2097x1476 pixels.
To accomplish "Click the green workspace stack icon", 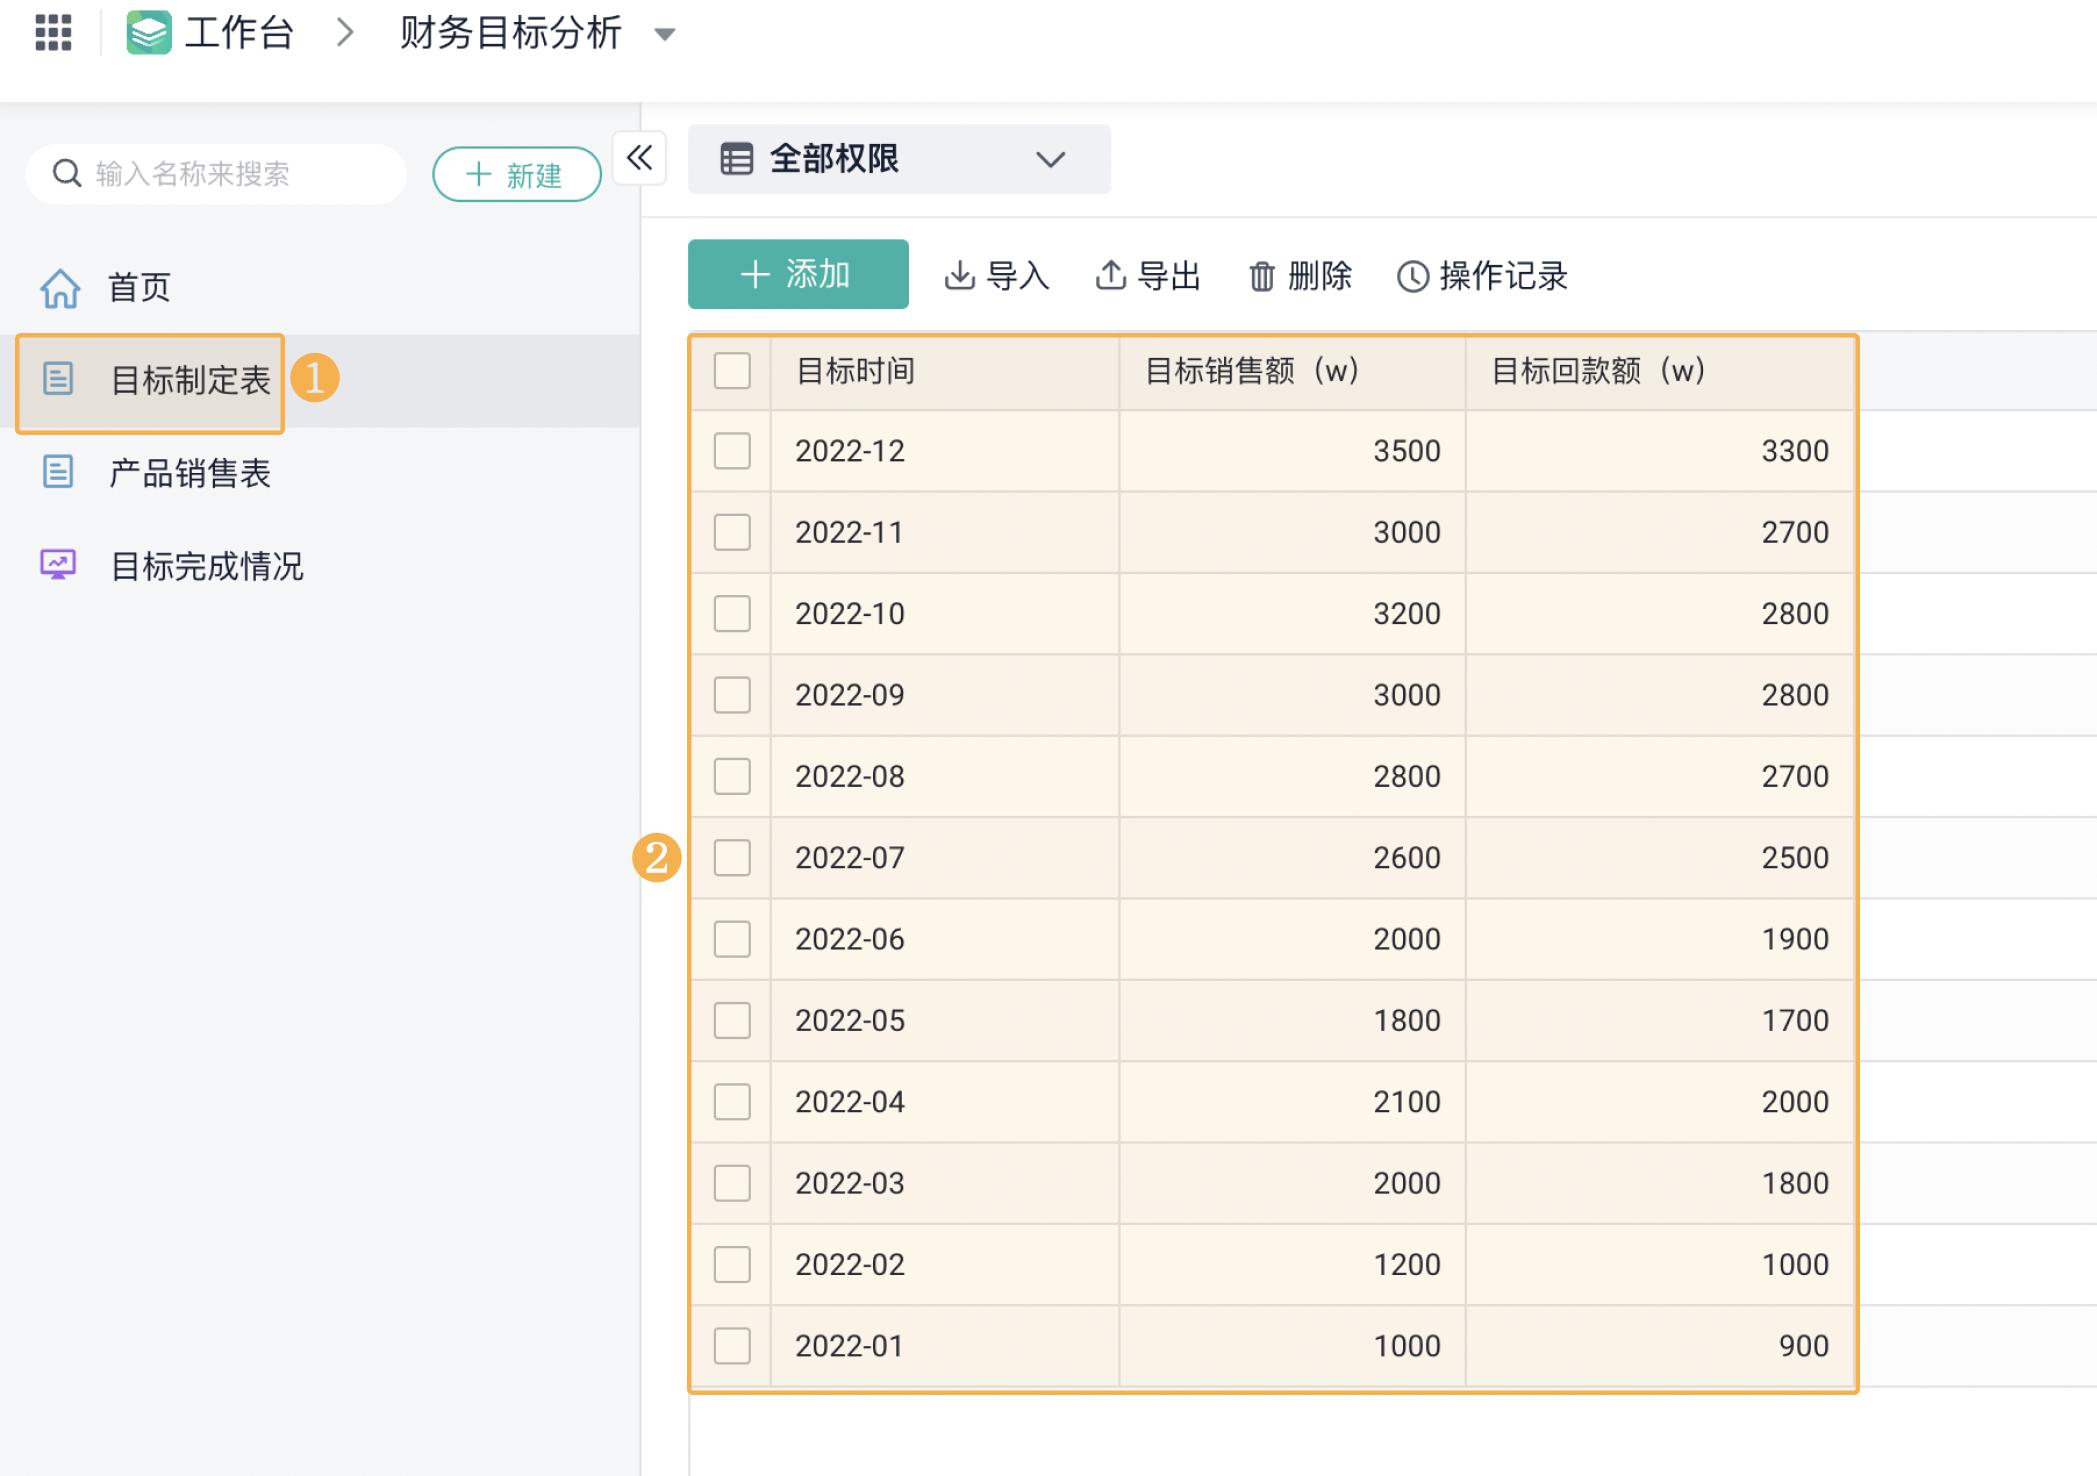I will 148,32.
